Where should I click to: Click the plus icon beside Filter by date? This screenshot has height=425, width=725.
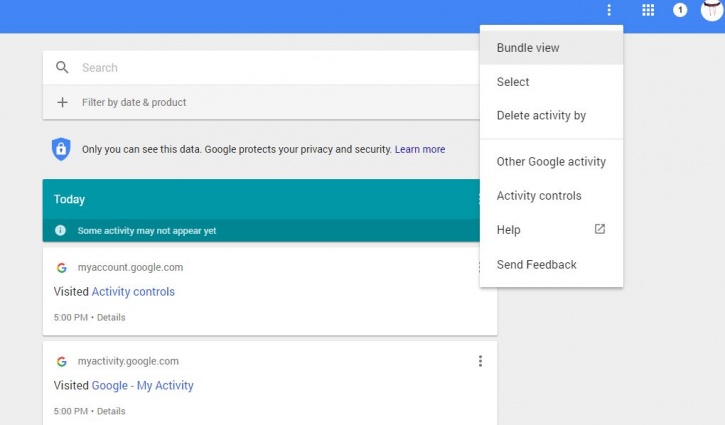point(62,102)
